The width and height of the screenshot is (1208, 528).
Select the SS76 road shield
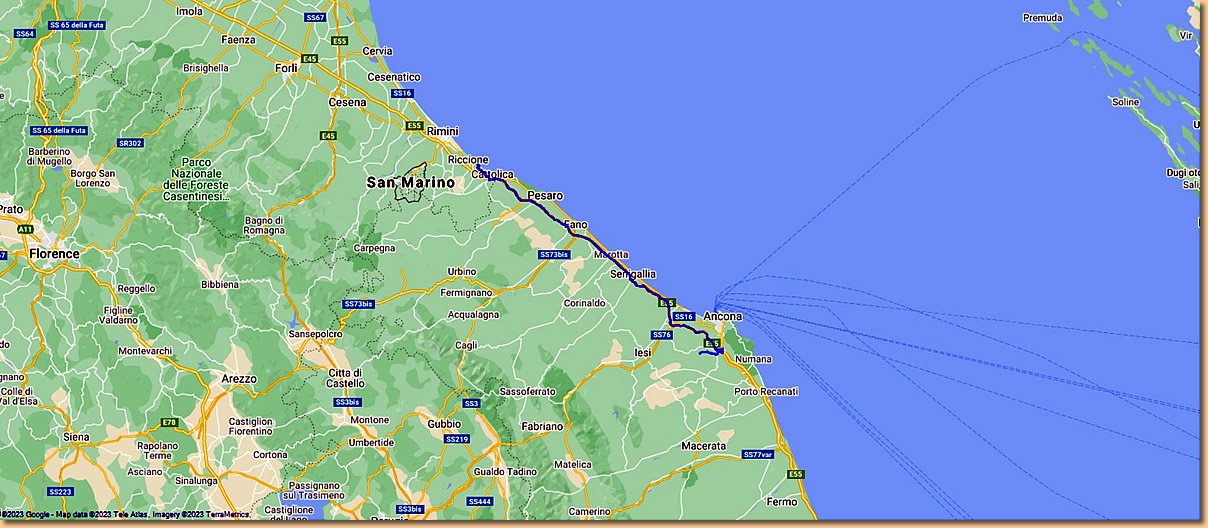(661, 334)
